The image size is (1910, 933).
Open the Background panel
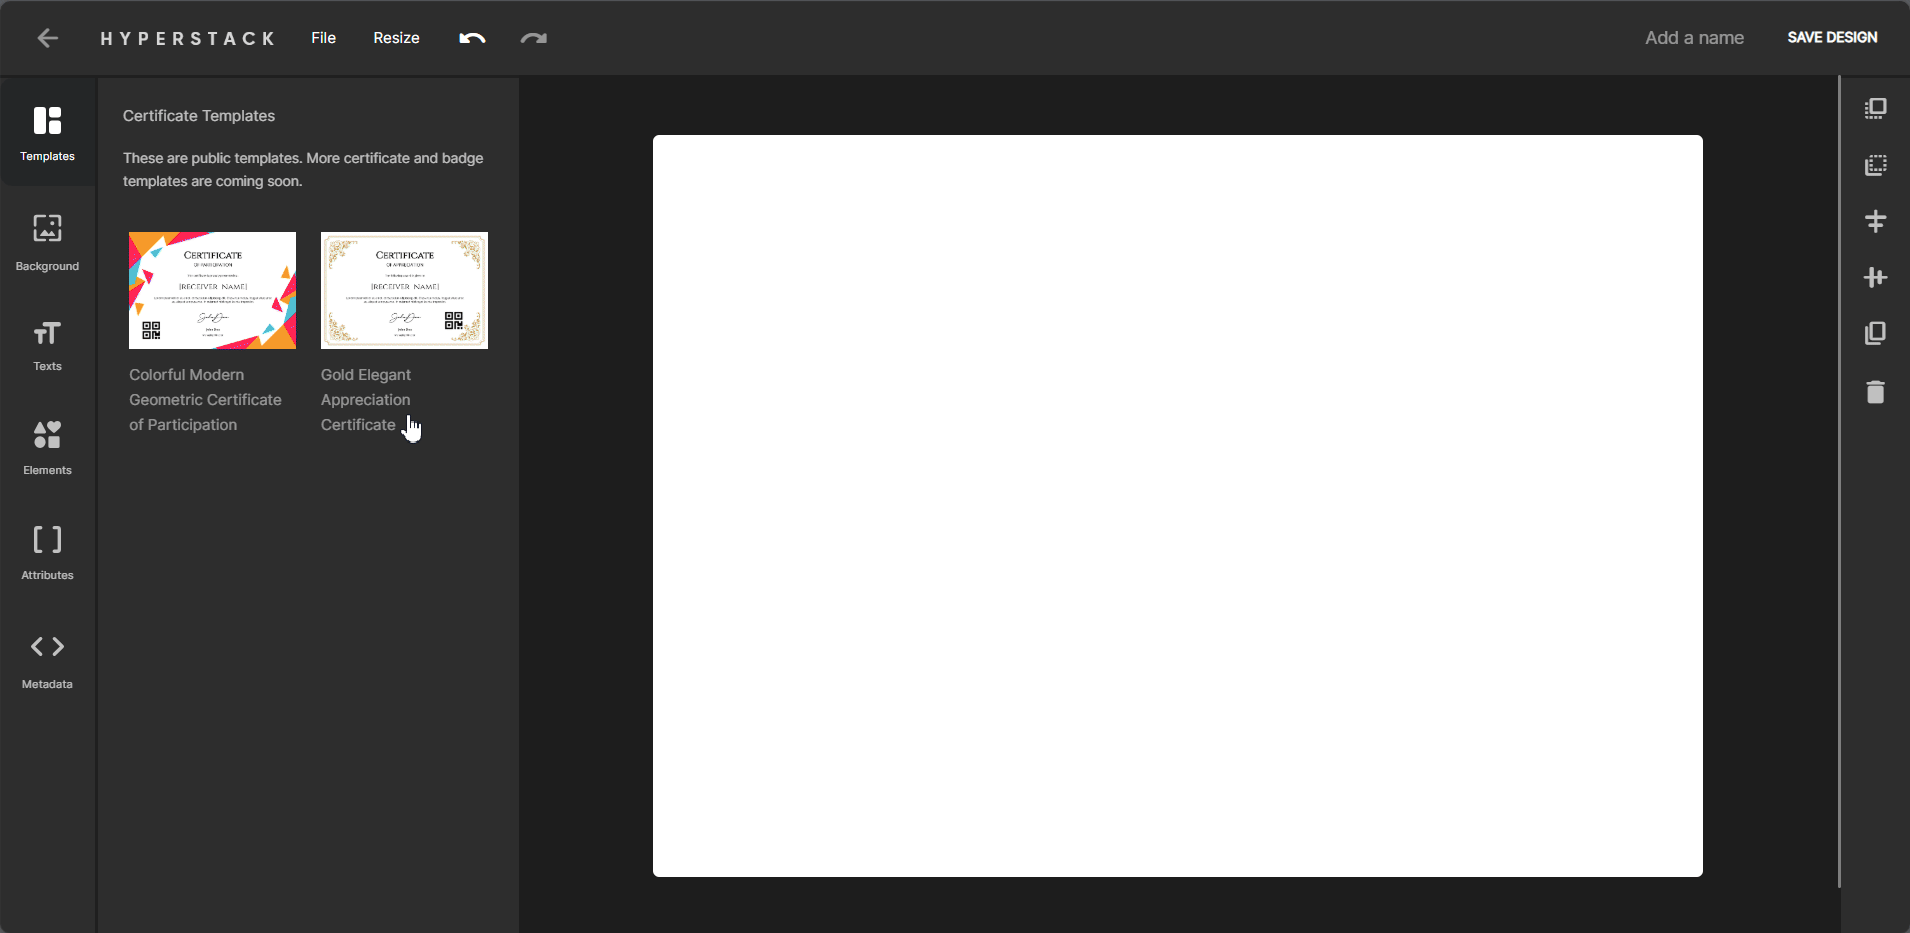pyautogui.click(x=47, y=242)
